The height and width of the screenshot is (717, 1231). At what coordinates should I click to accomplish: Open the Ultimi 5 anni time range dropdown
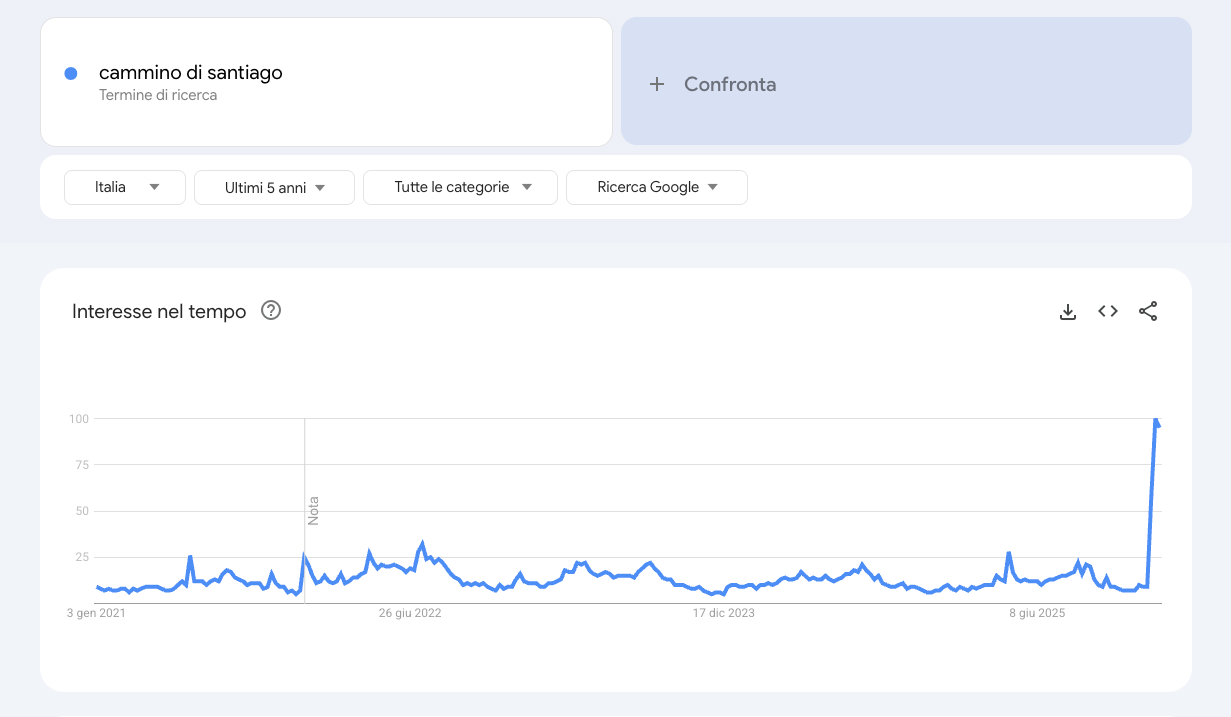(274, 187)
